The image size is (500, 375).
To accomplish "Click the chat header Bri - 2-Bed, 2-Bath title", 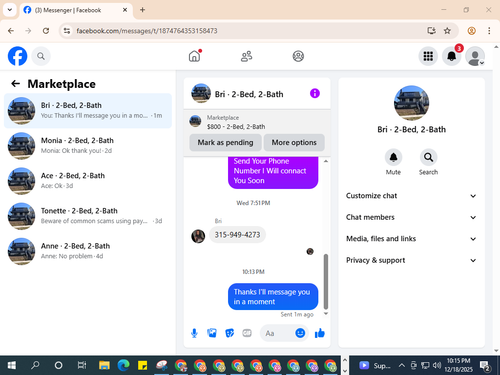I will click(x=249, y=94).
